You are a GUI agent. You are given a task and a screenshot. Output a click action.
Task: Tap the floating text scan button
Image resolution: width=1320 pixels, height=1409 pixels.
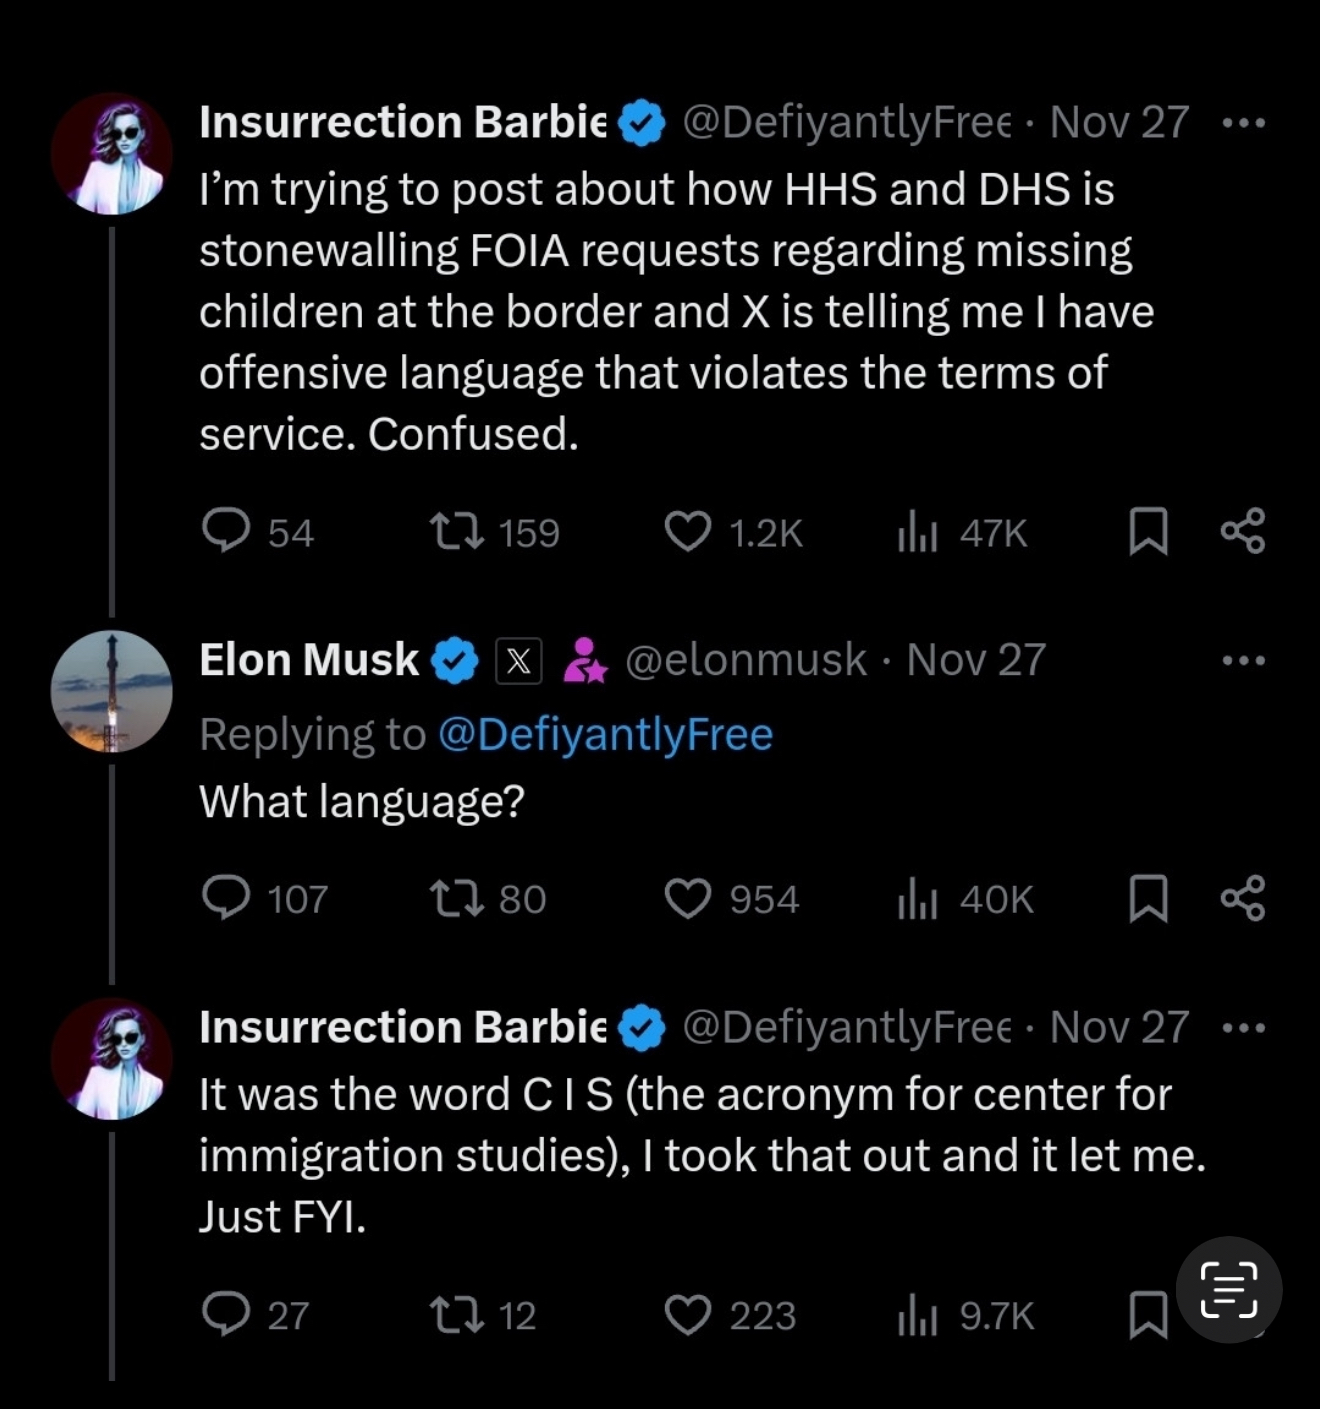[1228, 1289]
